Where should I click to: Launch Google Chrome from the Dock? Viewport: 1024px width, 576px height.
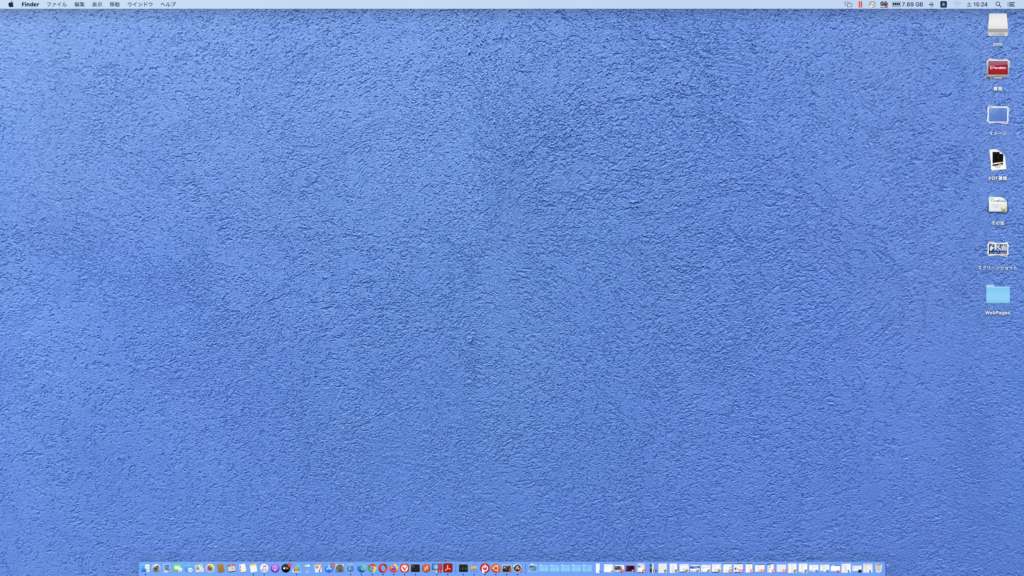click(x=372, y=568)
